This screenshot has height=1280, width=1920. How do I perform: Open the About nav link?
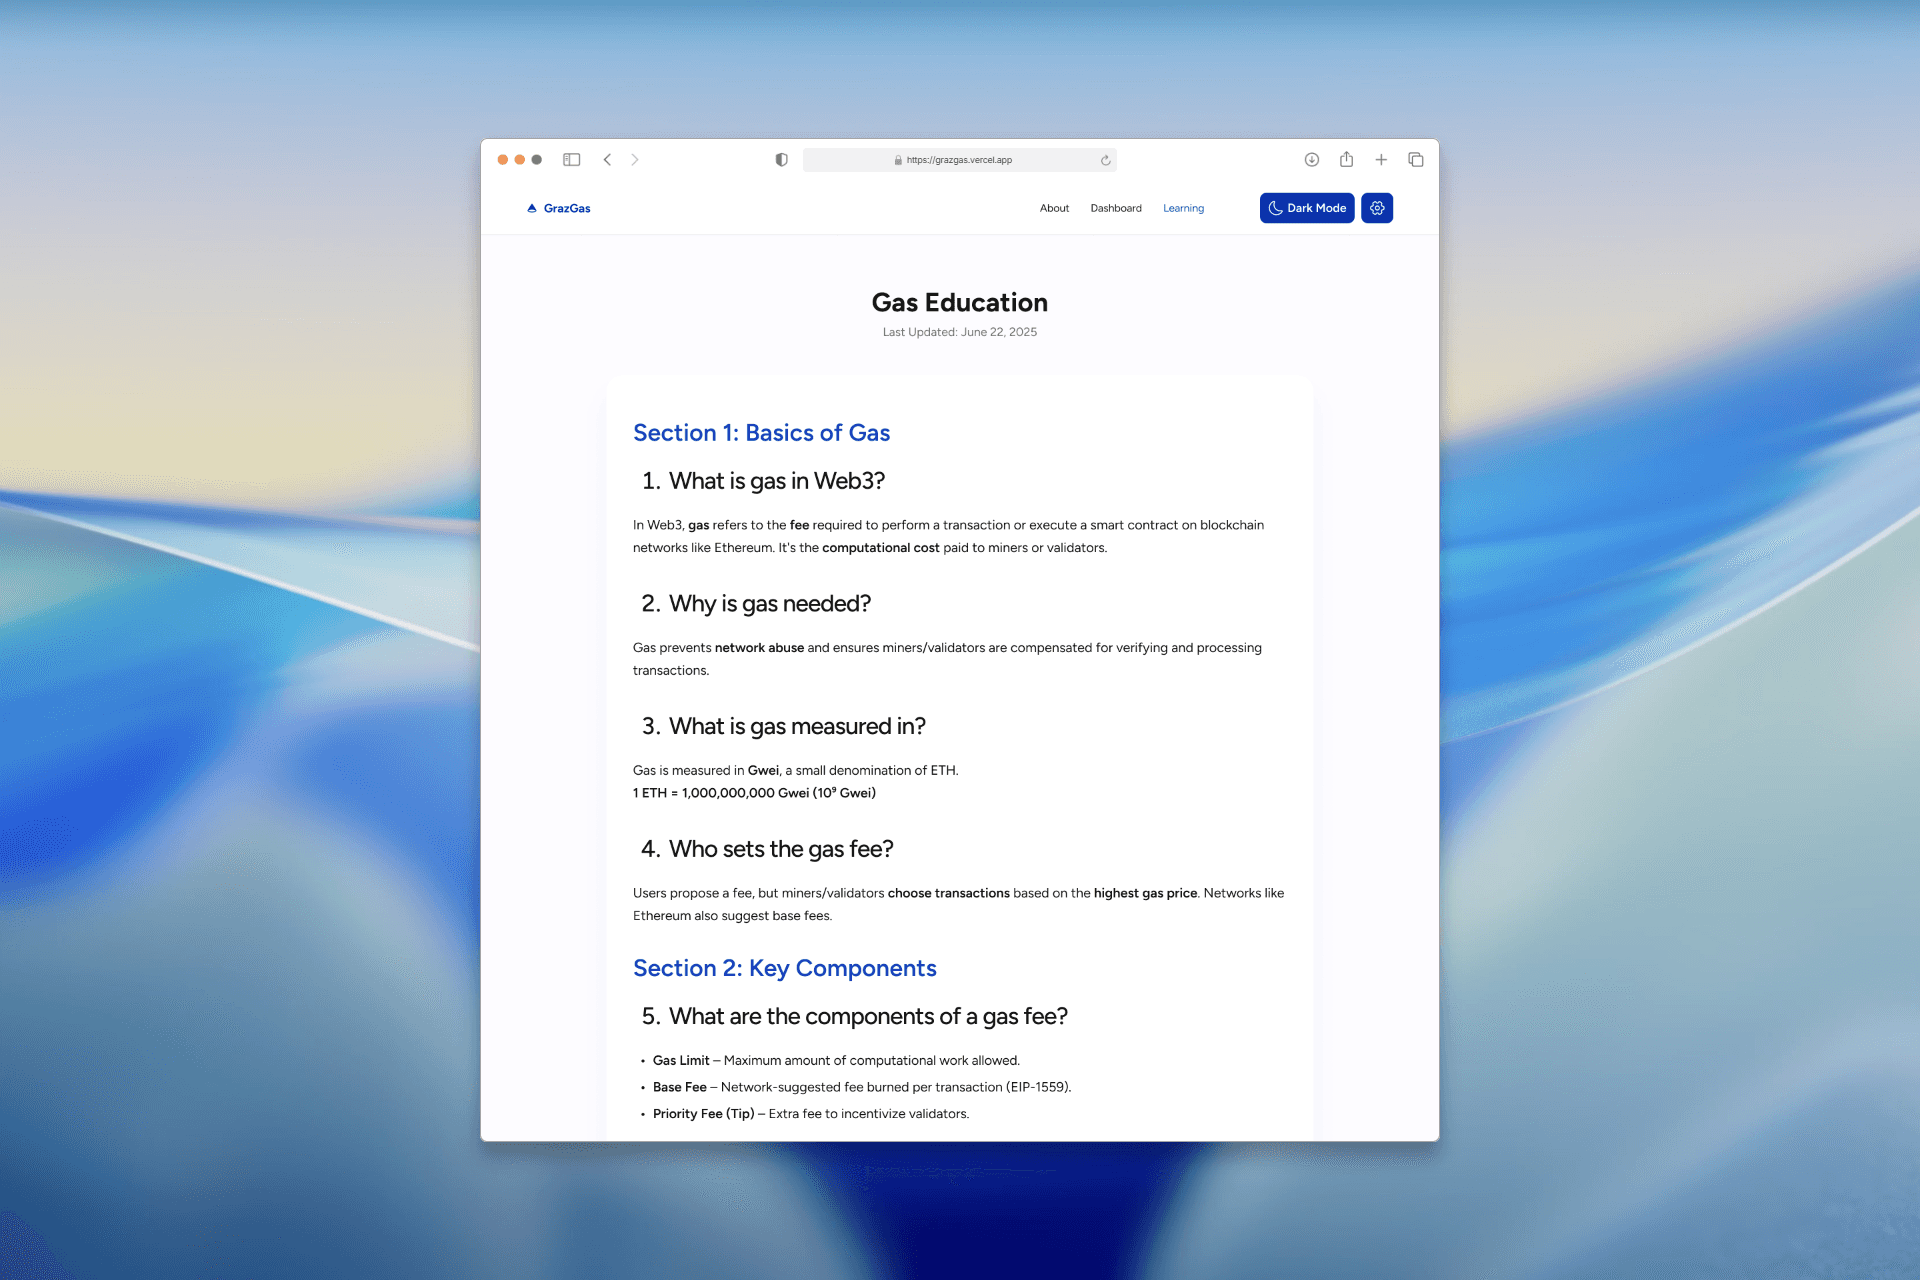(1054, 208)
